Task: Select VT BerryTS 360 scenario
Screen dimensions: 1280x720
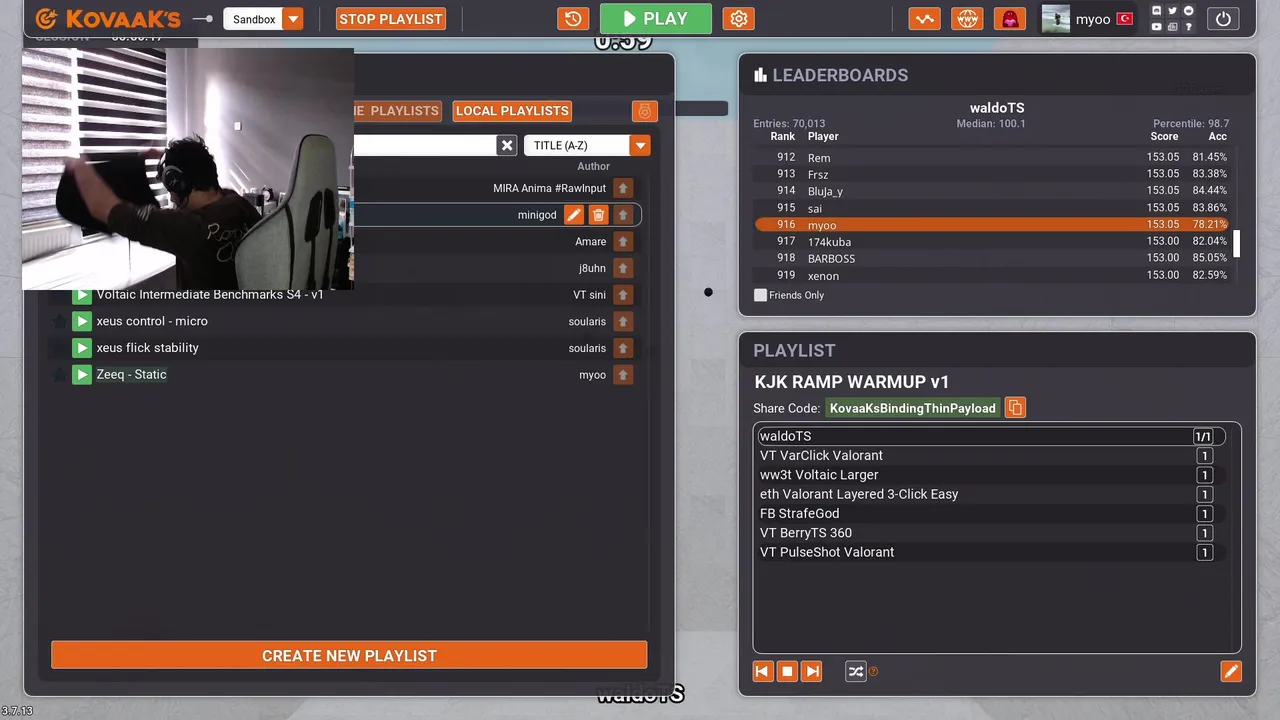Action: pyautogui.click(x=990, y=533)
